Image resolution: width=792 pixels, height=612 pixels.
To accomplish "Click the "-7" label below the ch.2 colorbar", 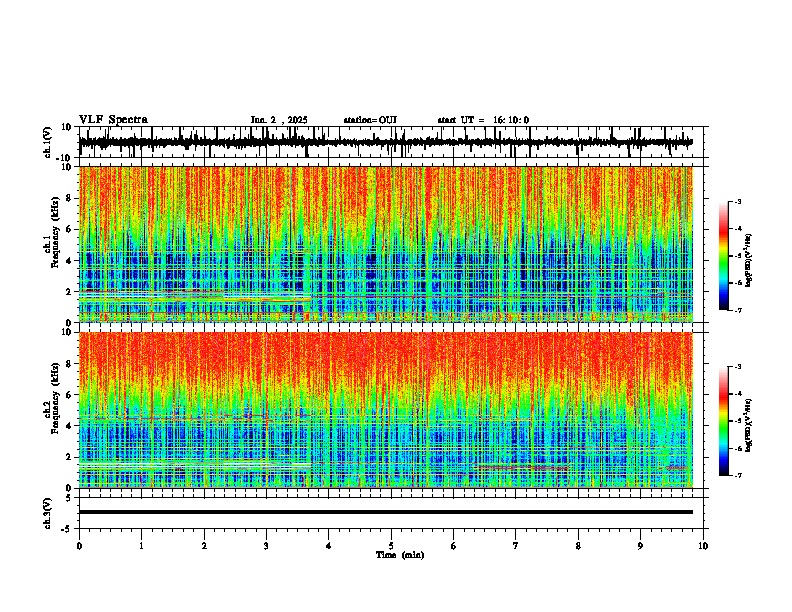I will point(737,476).
